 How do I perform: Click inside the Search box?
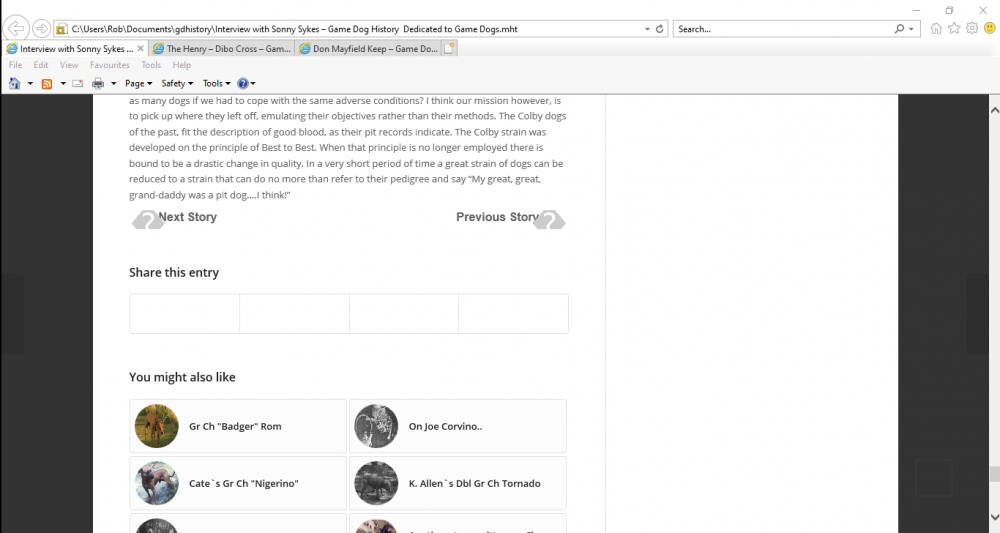[781, 29]
